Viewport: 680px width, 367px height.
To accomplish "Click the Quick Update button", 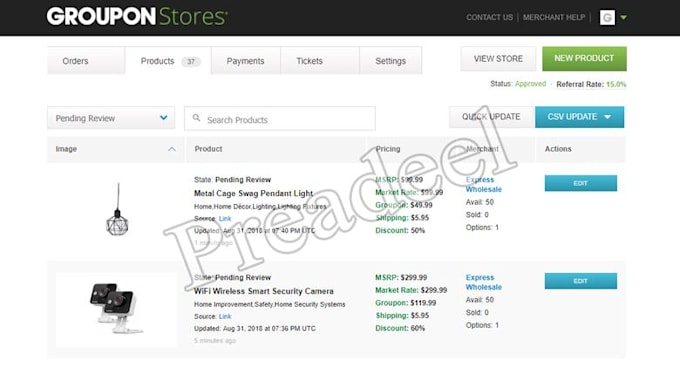I will coord(491,117).
